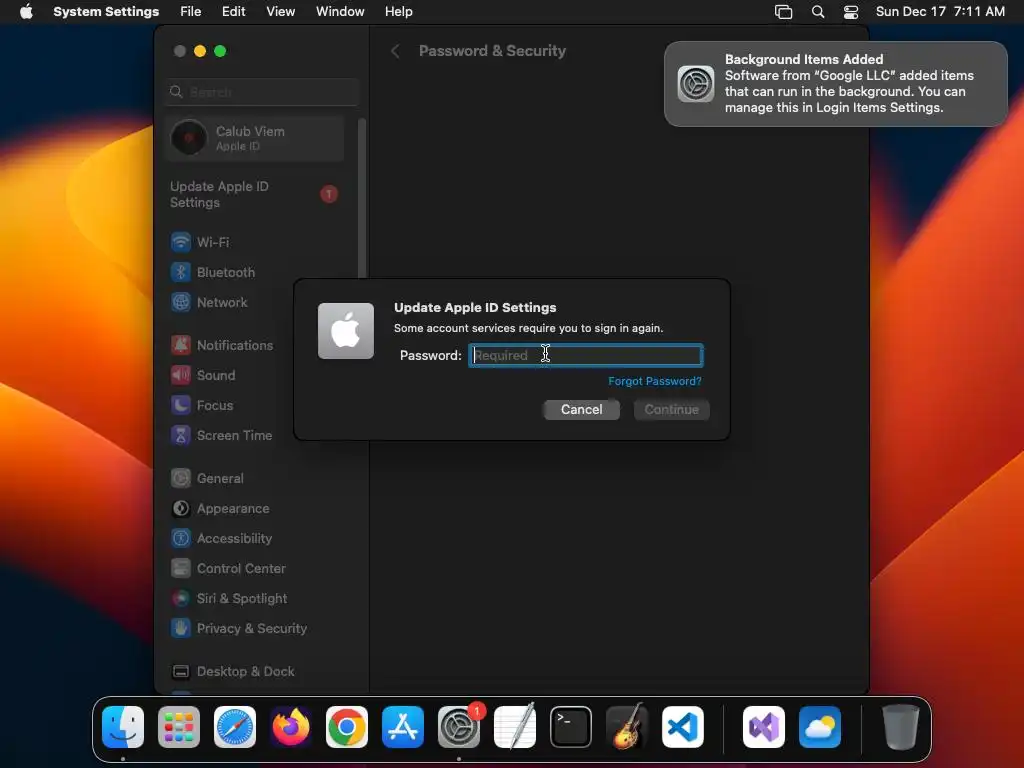Click the sidebar Search field
The height and width of the screenshot is (768, 1024).
(262, 92)
